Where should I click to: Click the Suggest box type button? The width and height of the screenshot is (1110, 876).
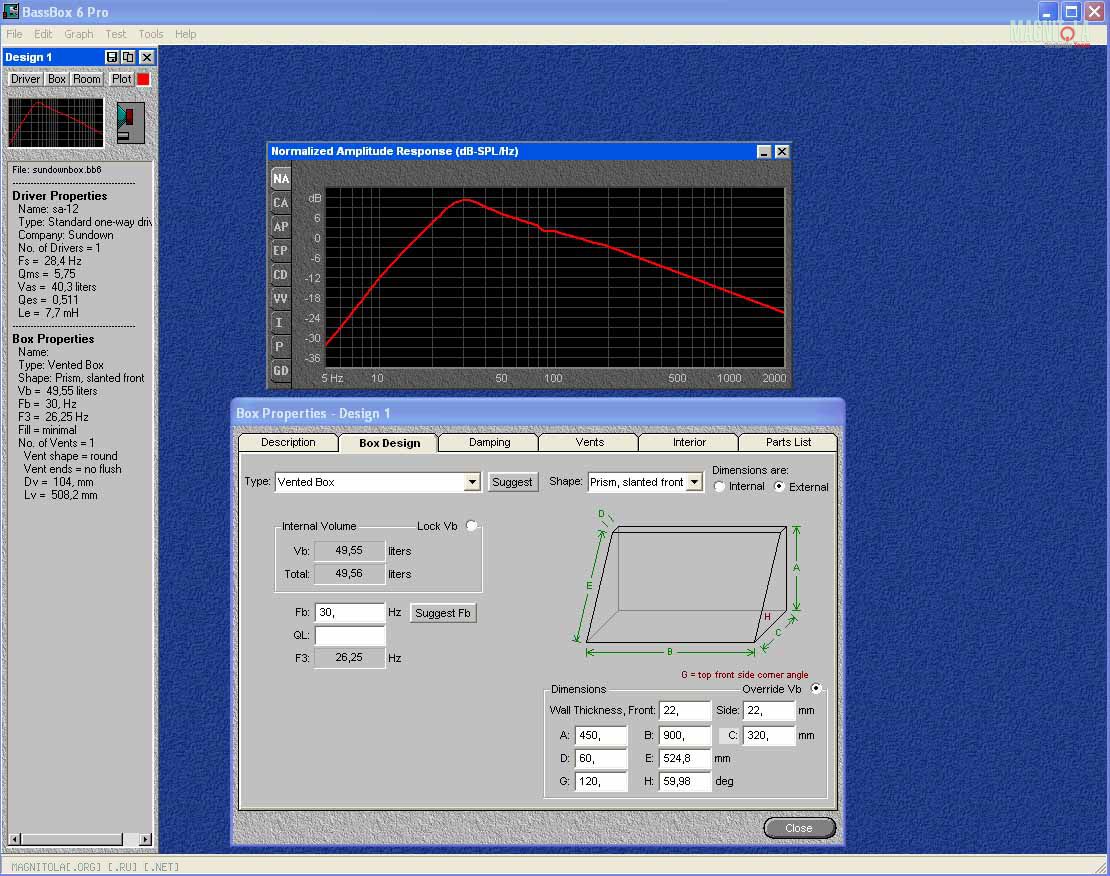point(512,482)
